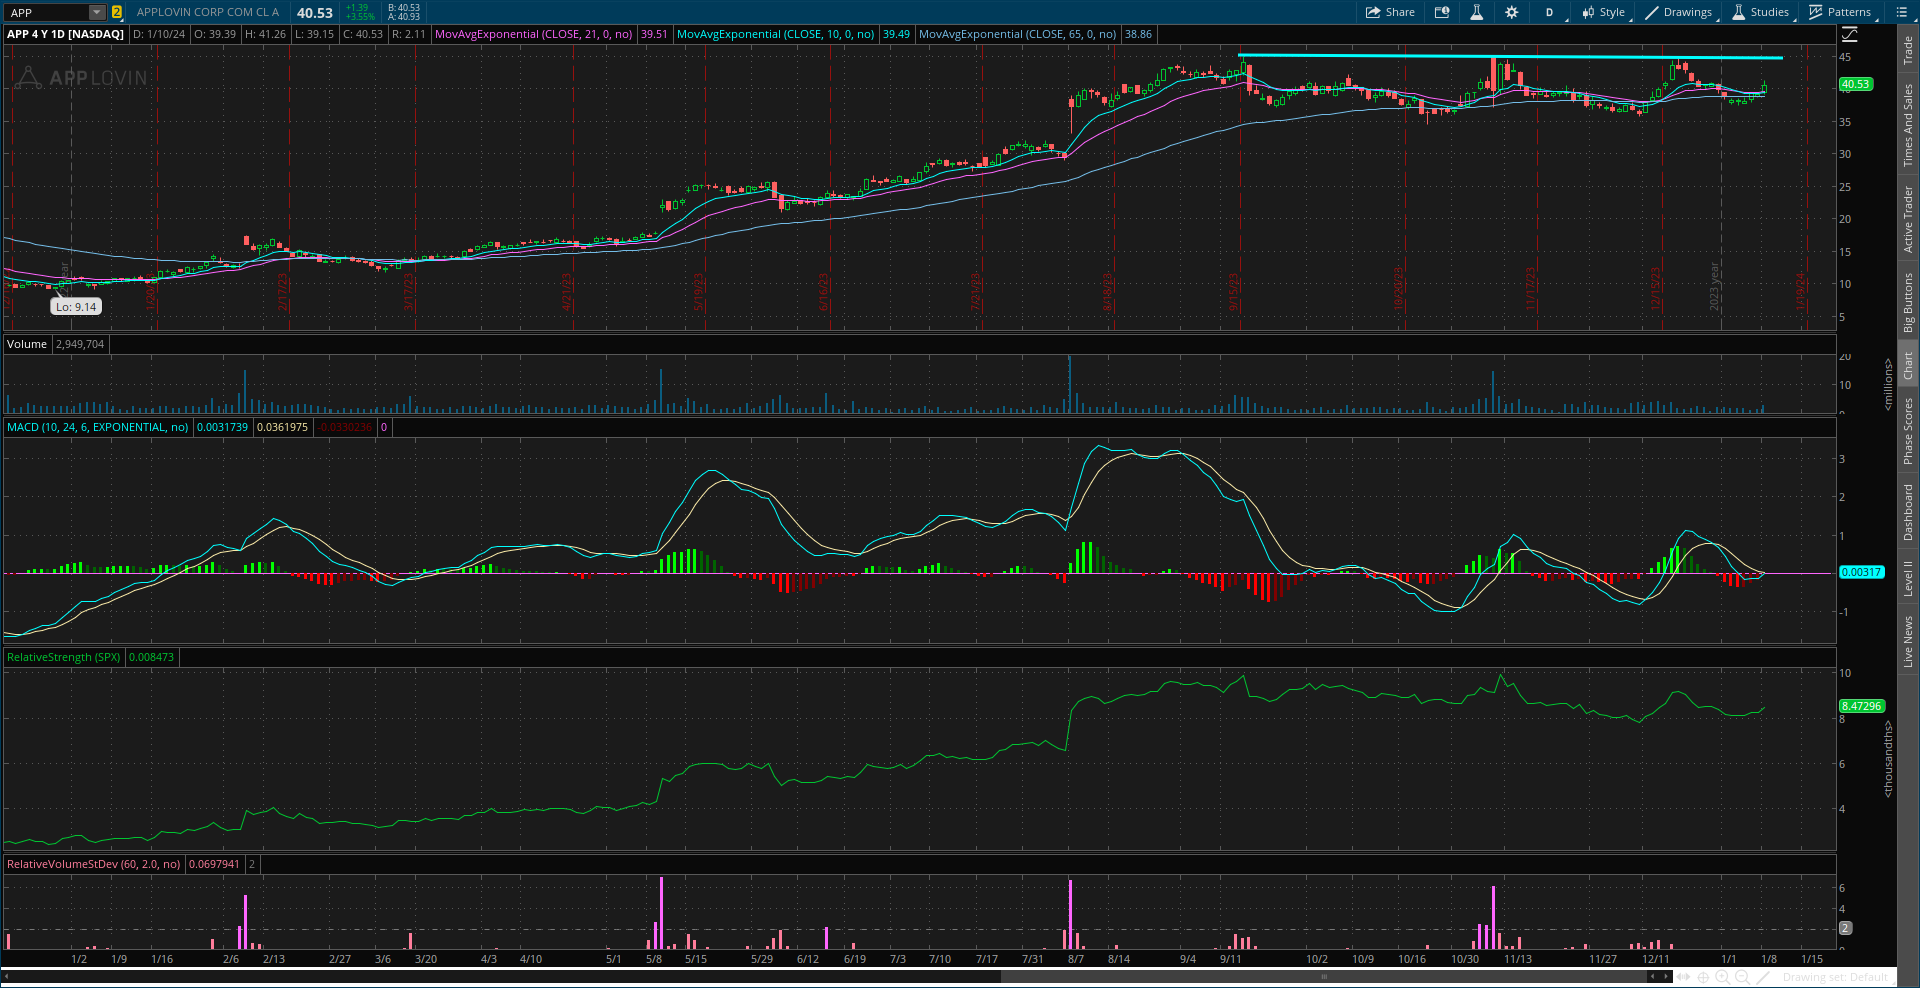Click the last price 40.53 in header

coord(315,13)
